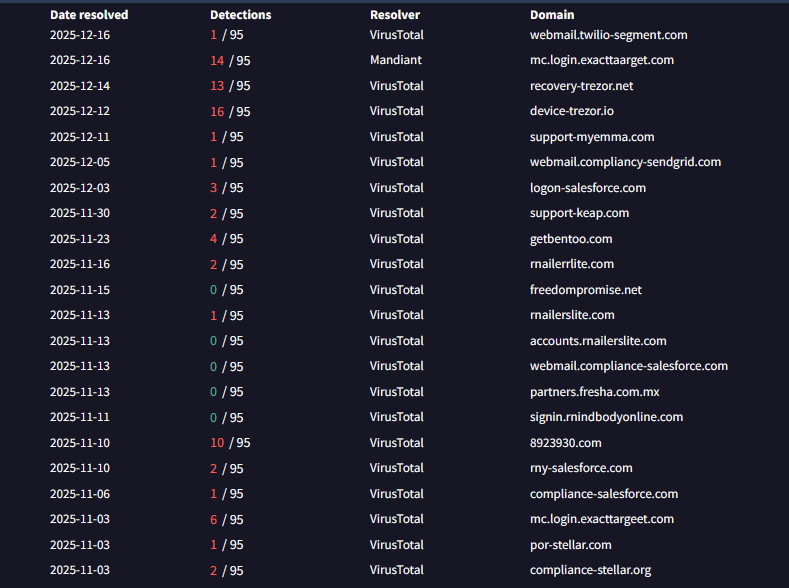Viewport: 789px width, 588px height.
Task: Click the getbentoo.com domain
Action: [571, 239]
